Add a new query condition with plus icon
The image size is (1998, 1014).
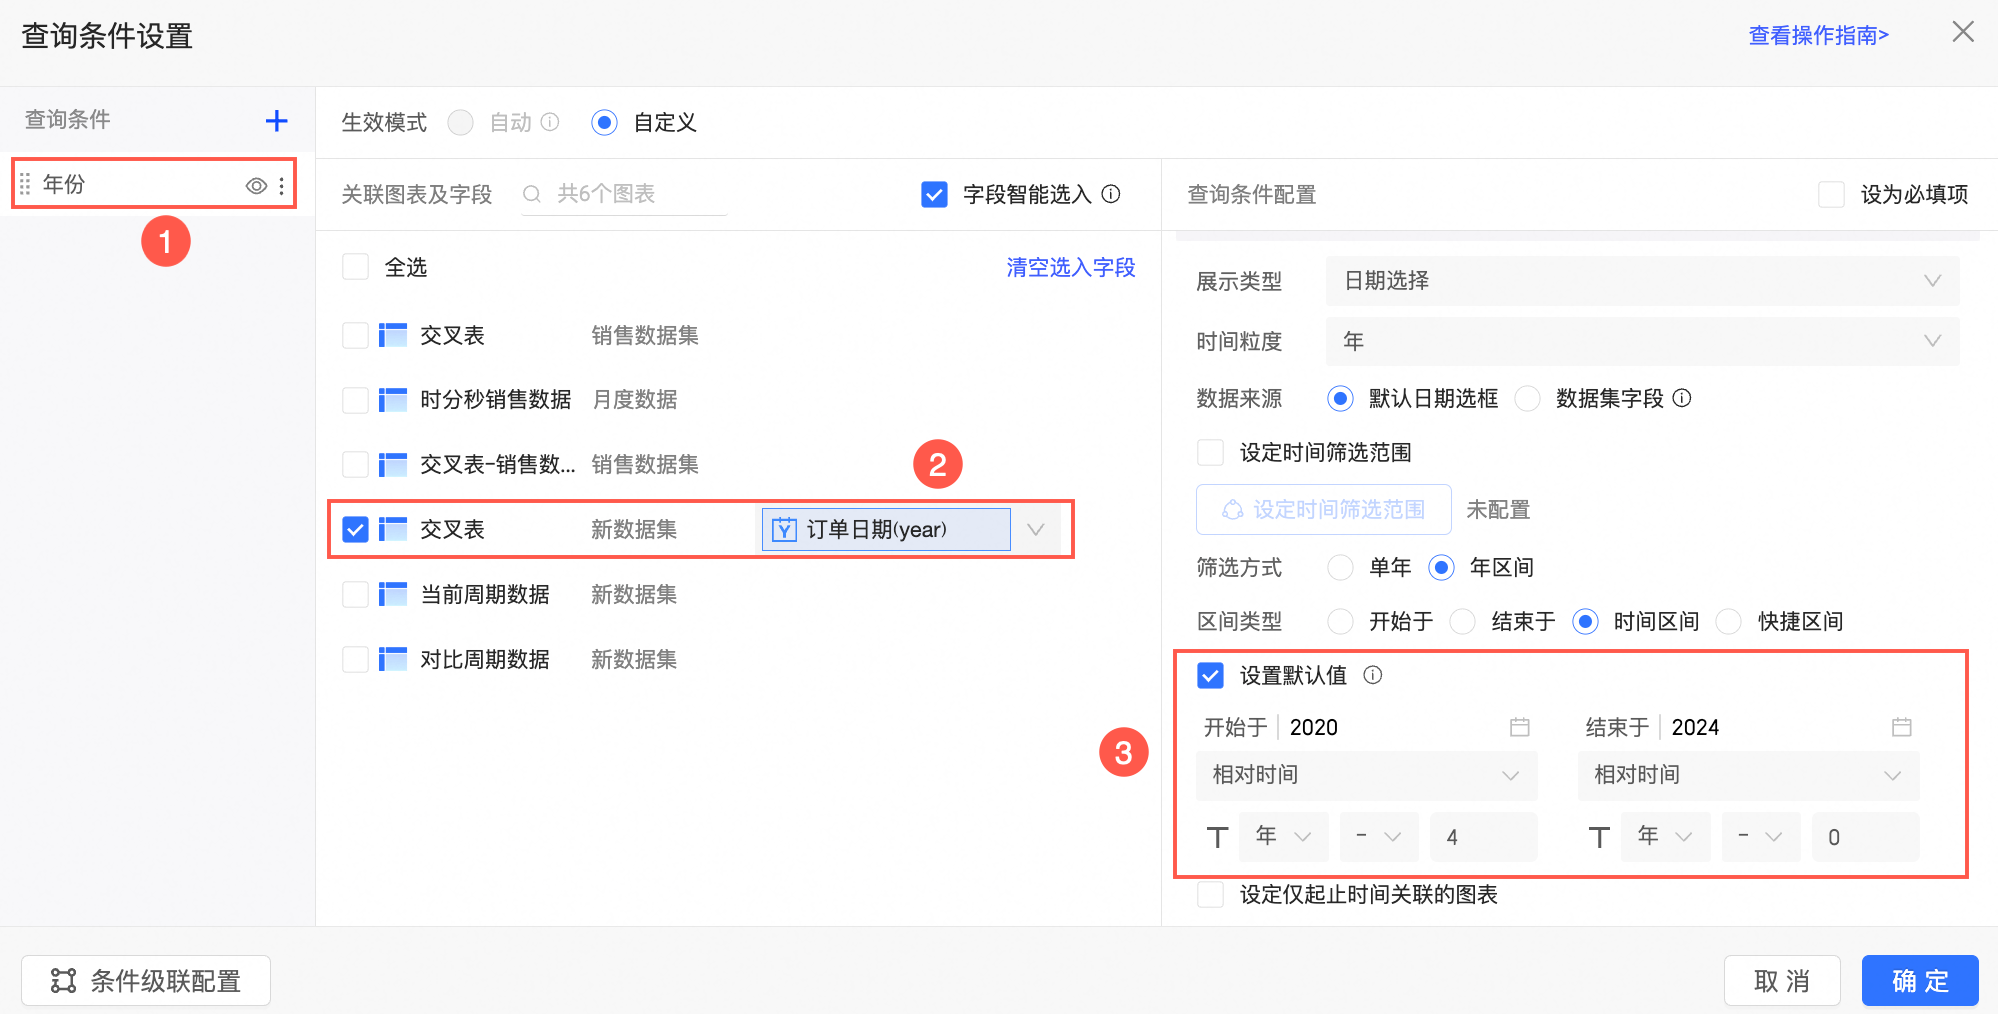(x=276, y=121)
